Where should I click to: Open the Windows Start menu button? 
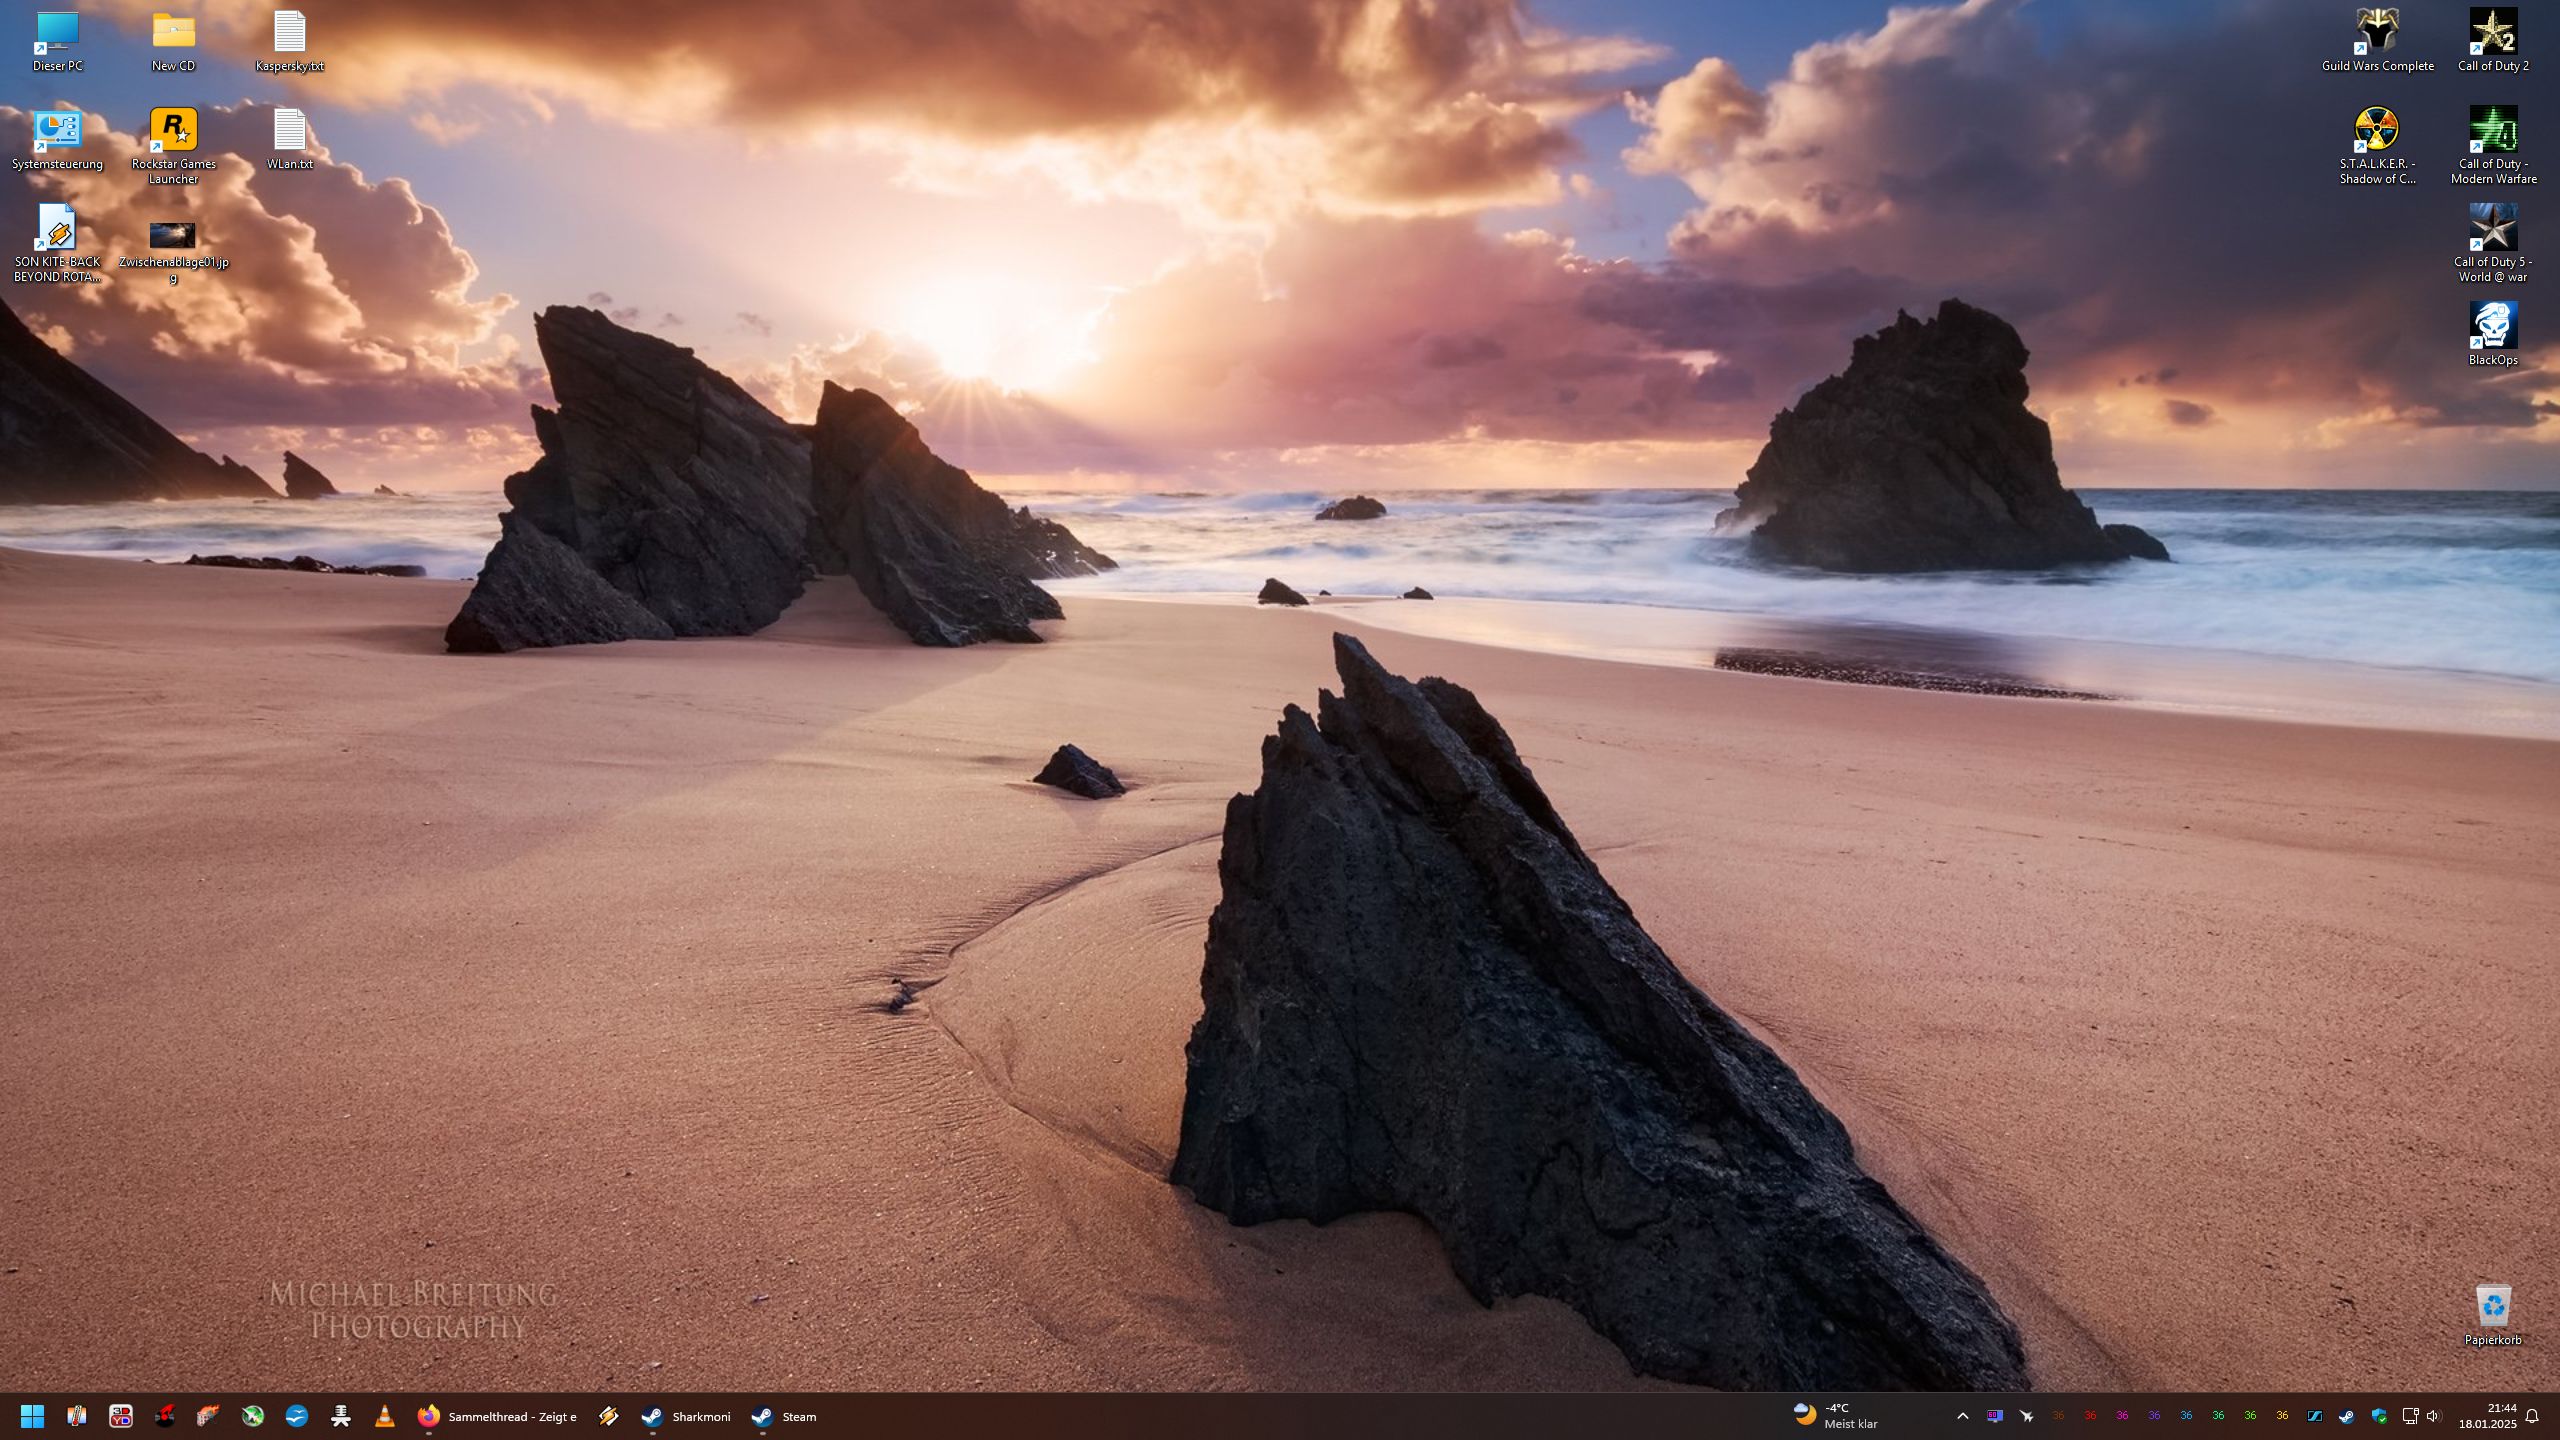tap(32, 1416)
